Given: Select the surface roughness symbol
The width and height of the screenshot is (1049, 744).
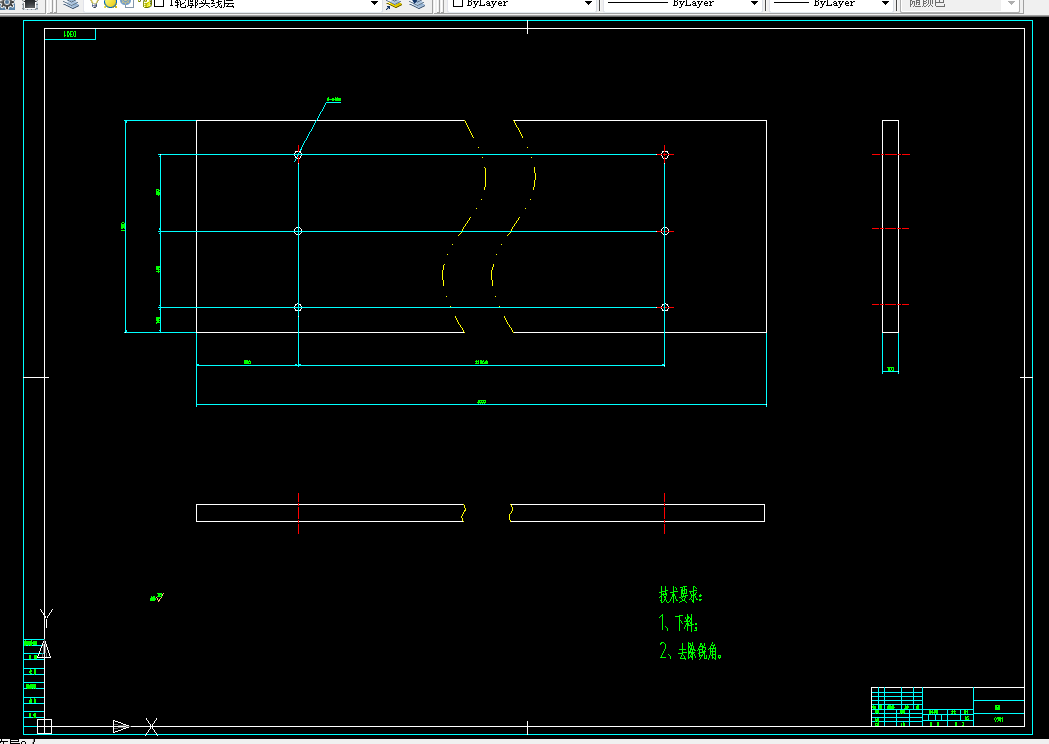Looking at the screenshot, I should click(x=157, y=597).
